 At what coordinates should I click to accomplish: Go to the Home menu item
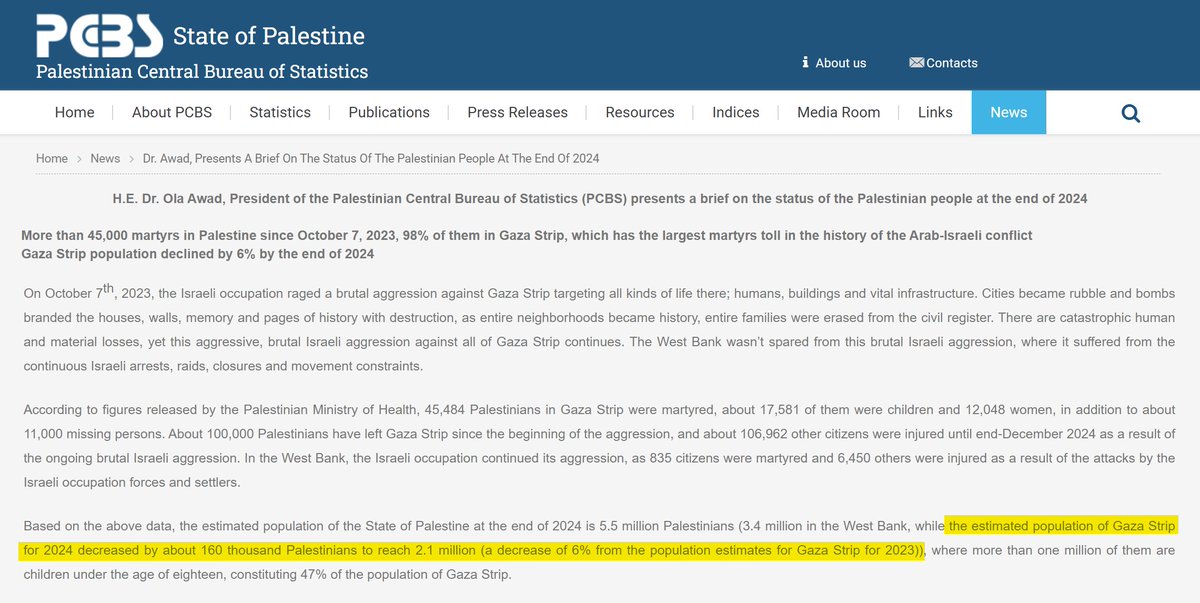coord(75,112)
